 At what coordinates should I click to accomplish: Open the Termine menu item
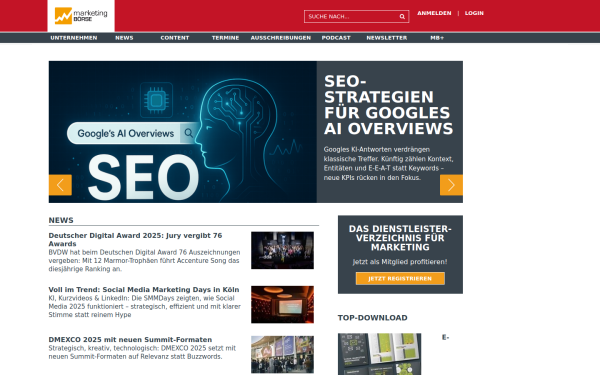coord(225,38)
